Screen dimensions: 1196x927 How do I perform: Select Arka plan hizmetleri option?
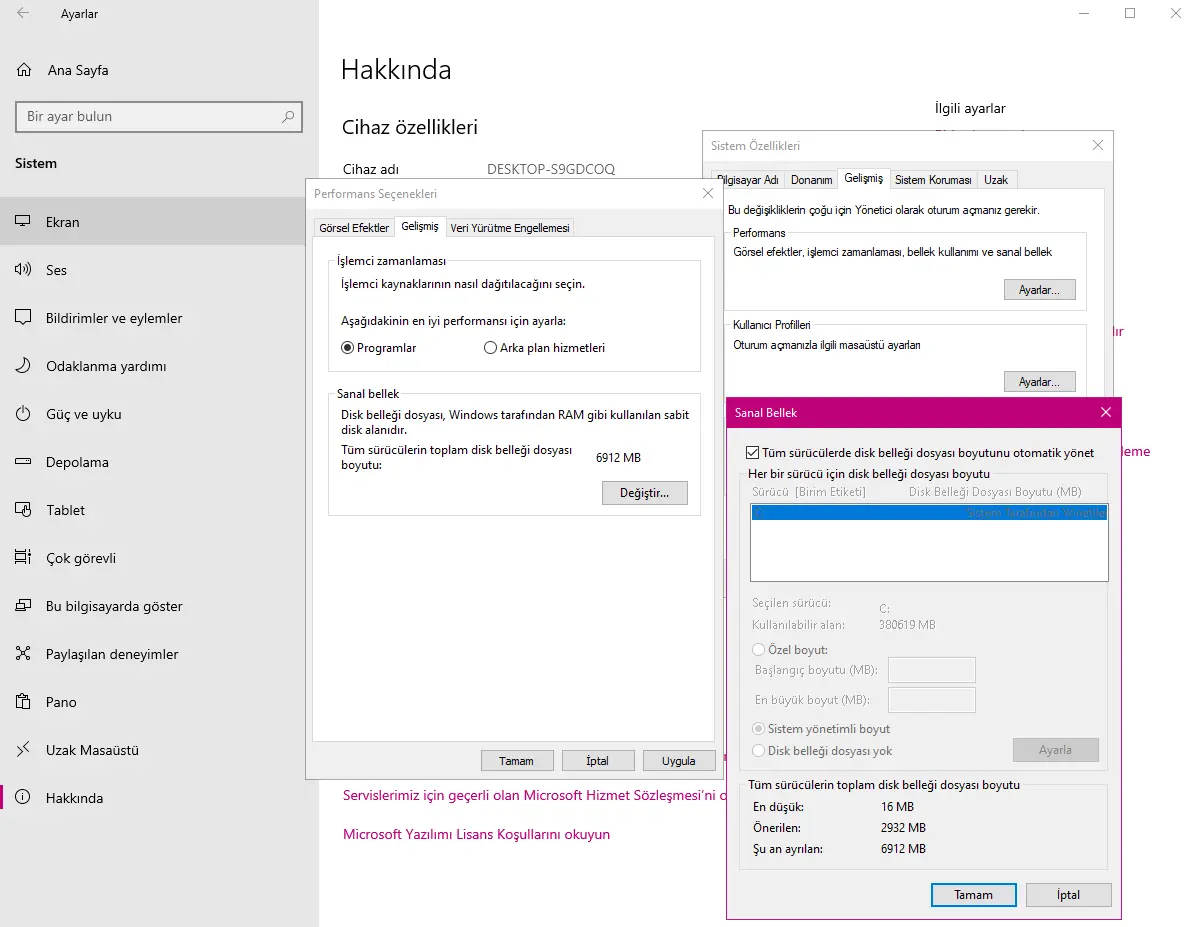click(x=490, y=348)
